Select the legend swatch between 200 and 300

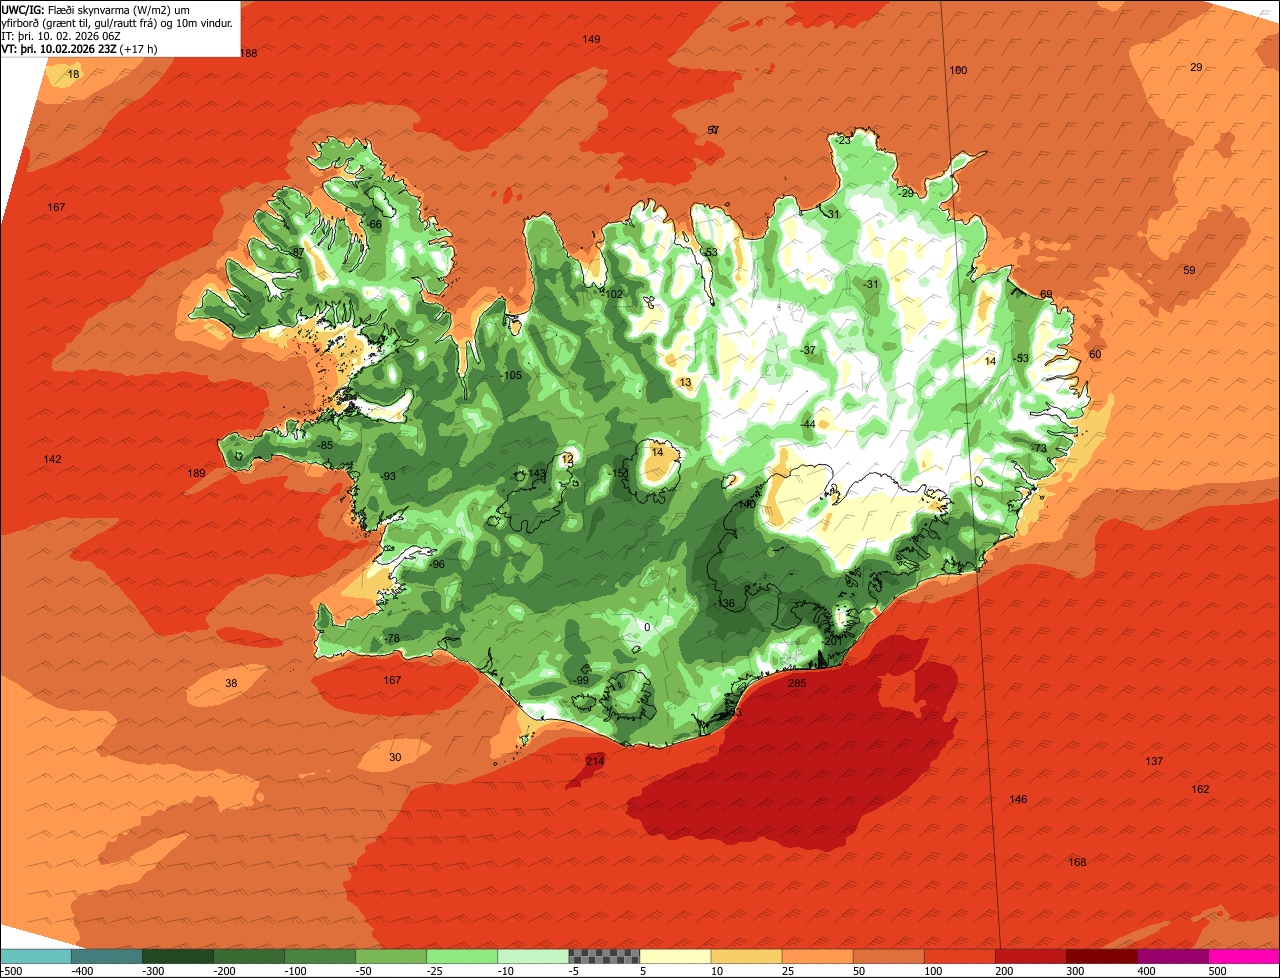(x=1031, y=956)
